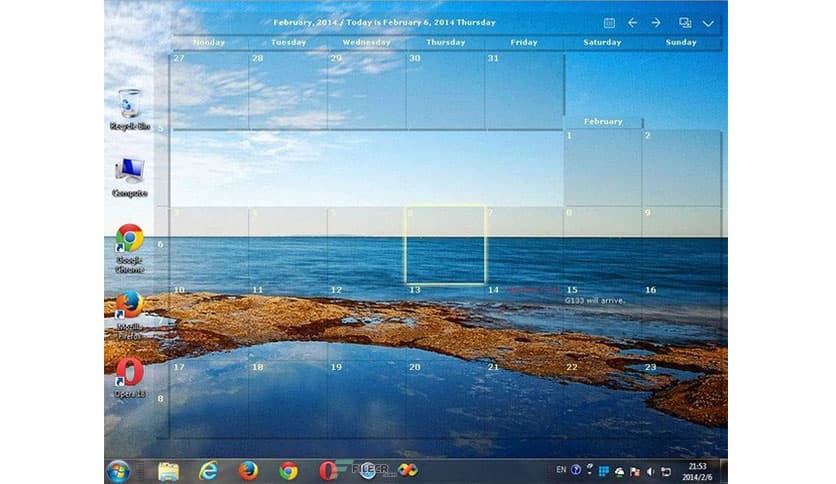The image size is (836, 484).
Task: Launch Opera from the taskbar
Action: coord(327,471)
